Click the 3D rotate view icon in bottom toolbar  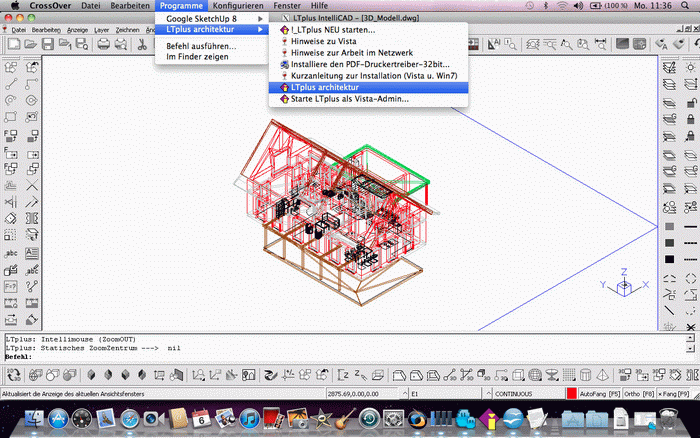(13, 375)
